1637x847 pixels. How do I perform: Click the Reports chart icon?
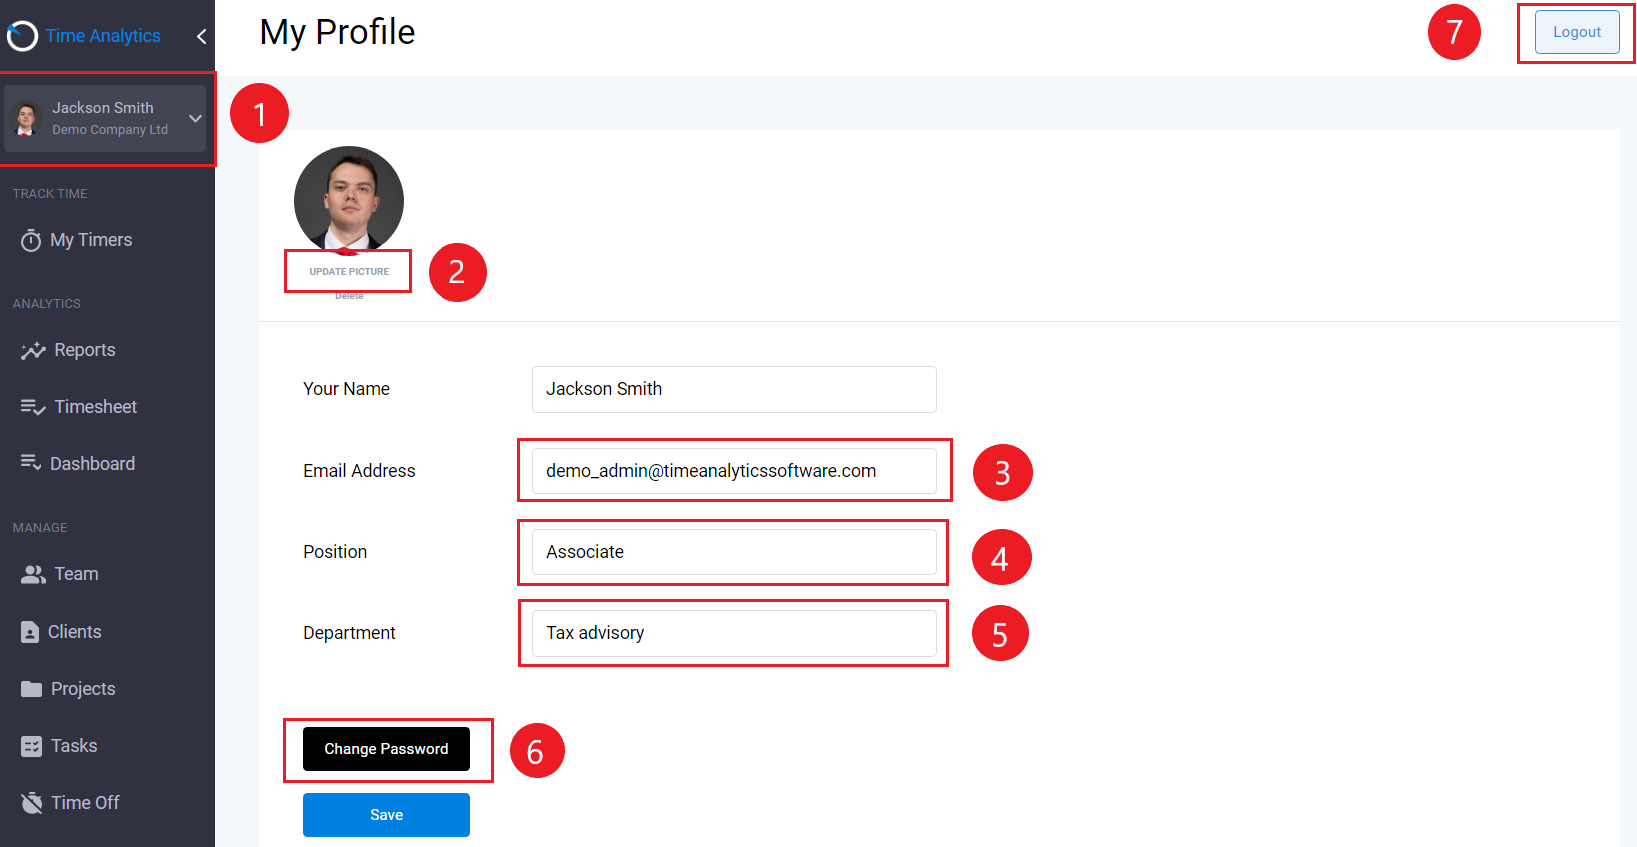pyautogui.click(x=33, y=350)
